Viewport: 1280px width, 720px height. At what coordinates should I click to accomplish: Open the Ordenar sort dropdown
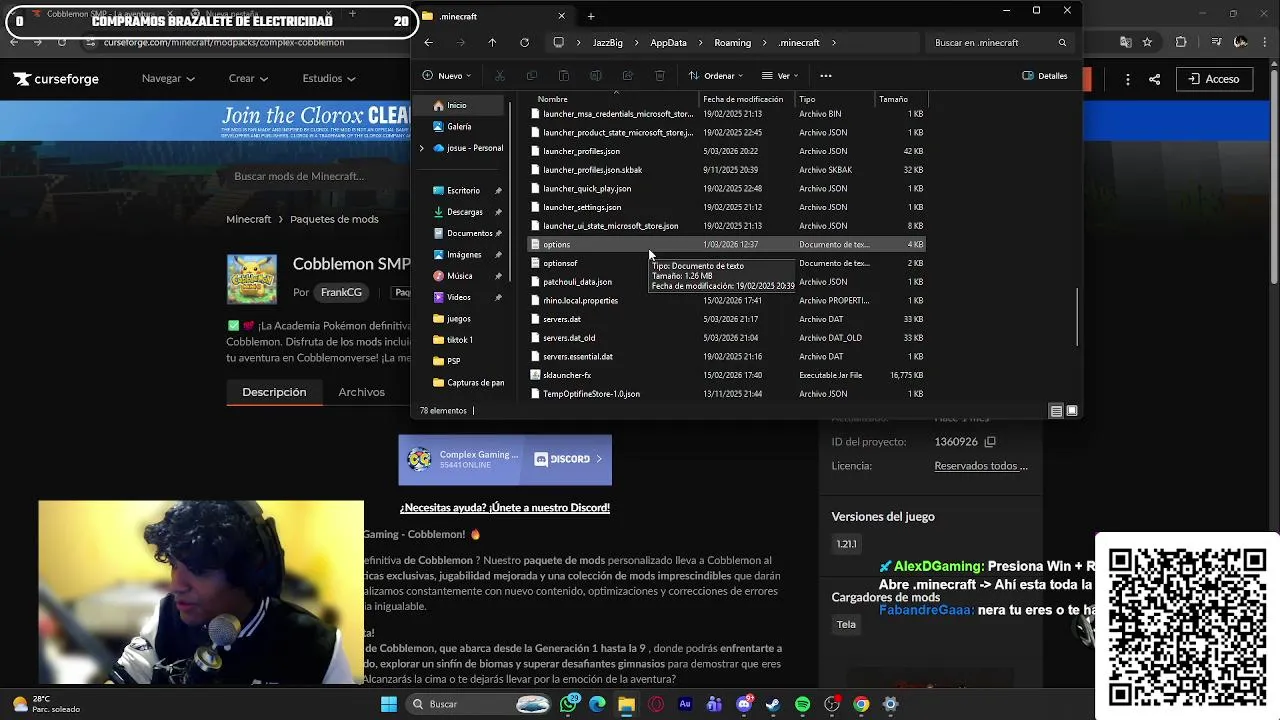[716, 76]
